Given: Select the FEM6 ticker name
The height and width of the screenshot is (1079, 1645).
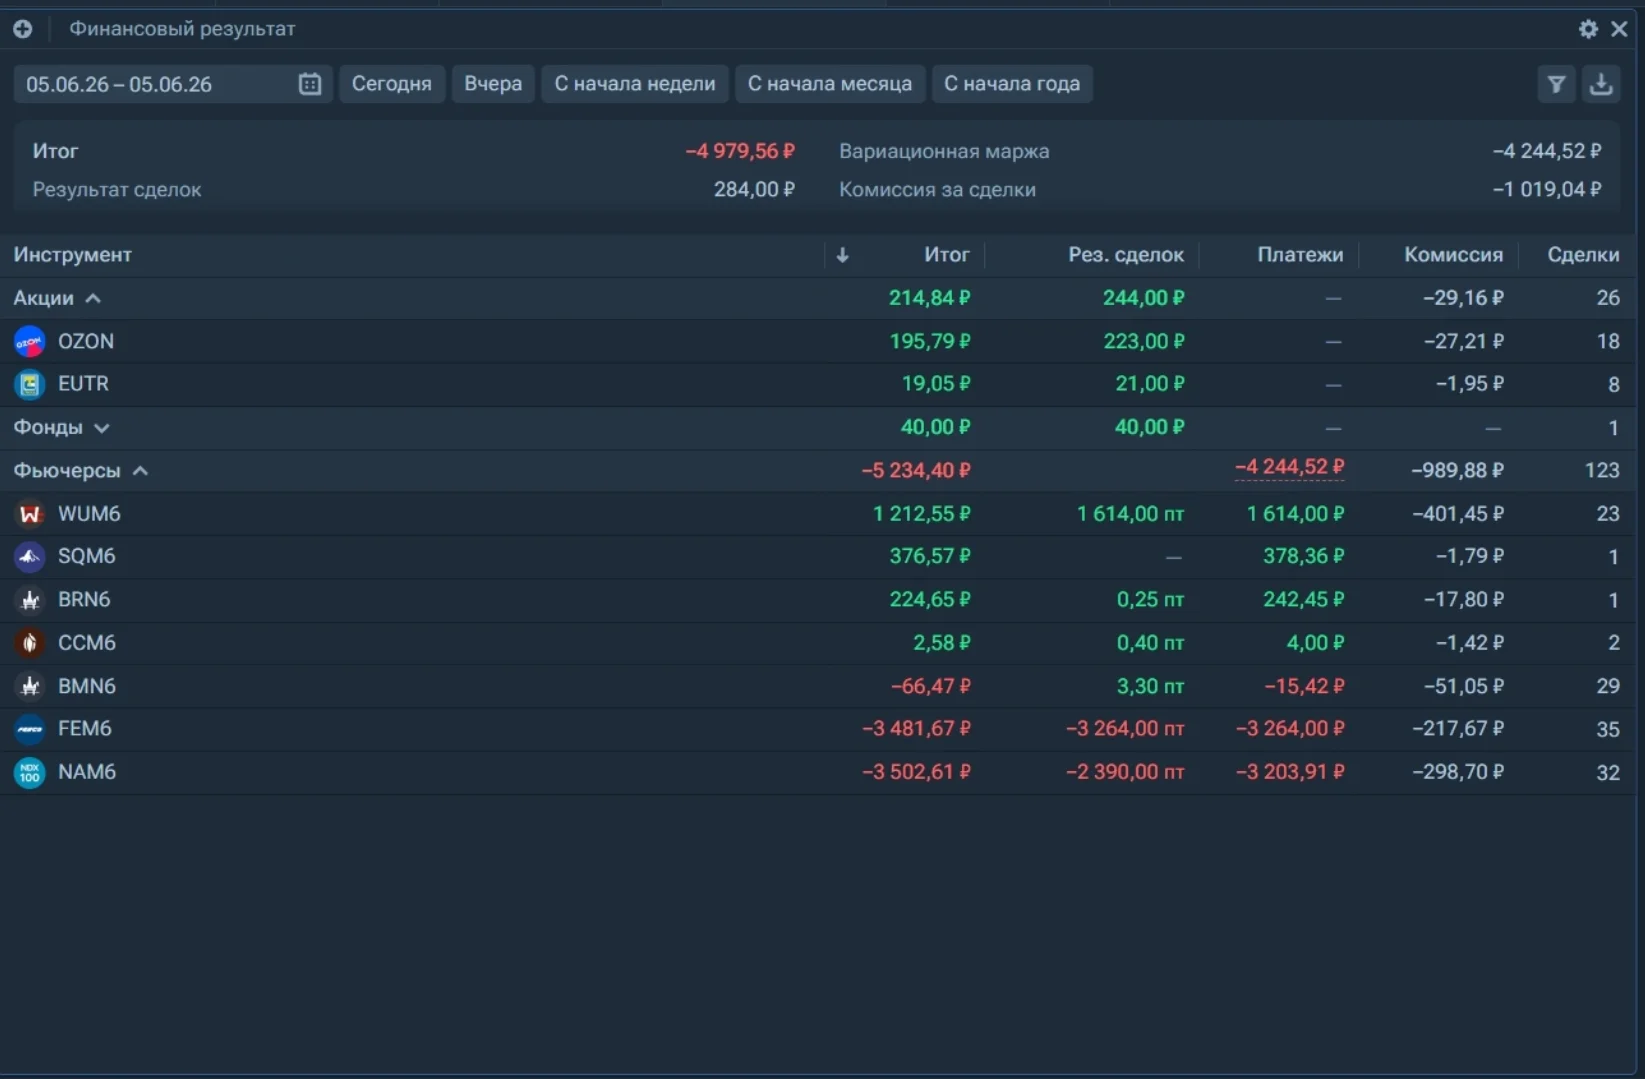Looking at the screenshot, I should [x=85, y=729].
